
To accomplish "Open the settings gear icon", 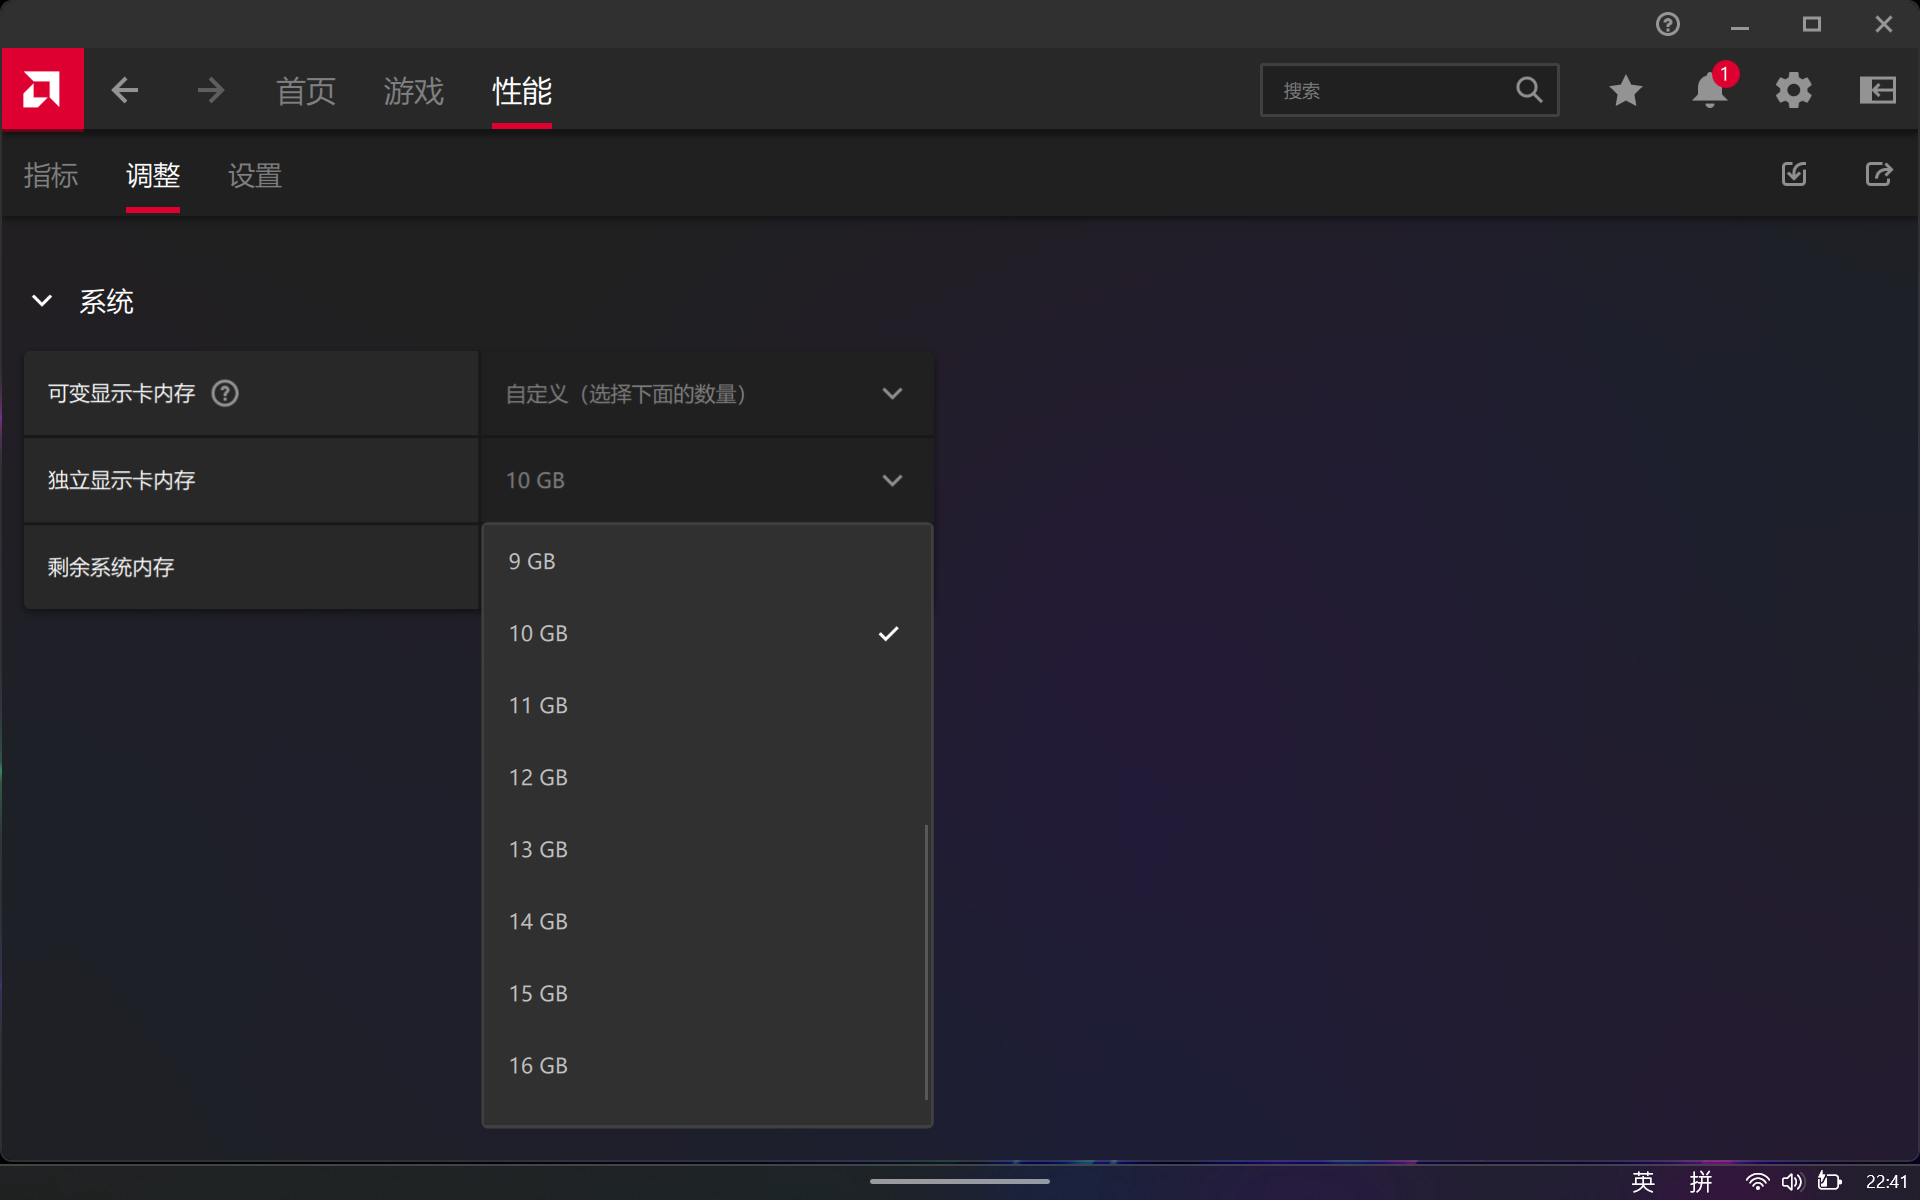I will 1793,91.
